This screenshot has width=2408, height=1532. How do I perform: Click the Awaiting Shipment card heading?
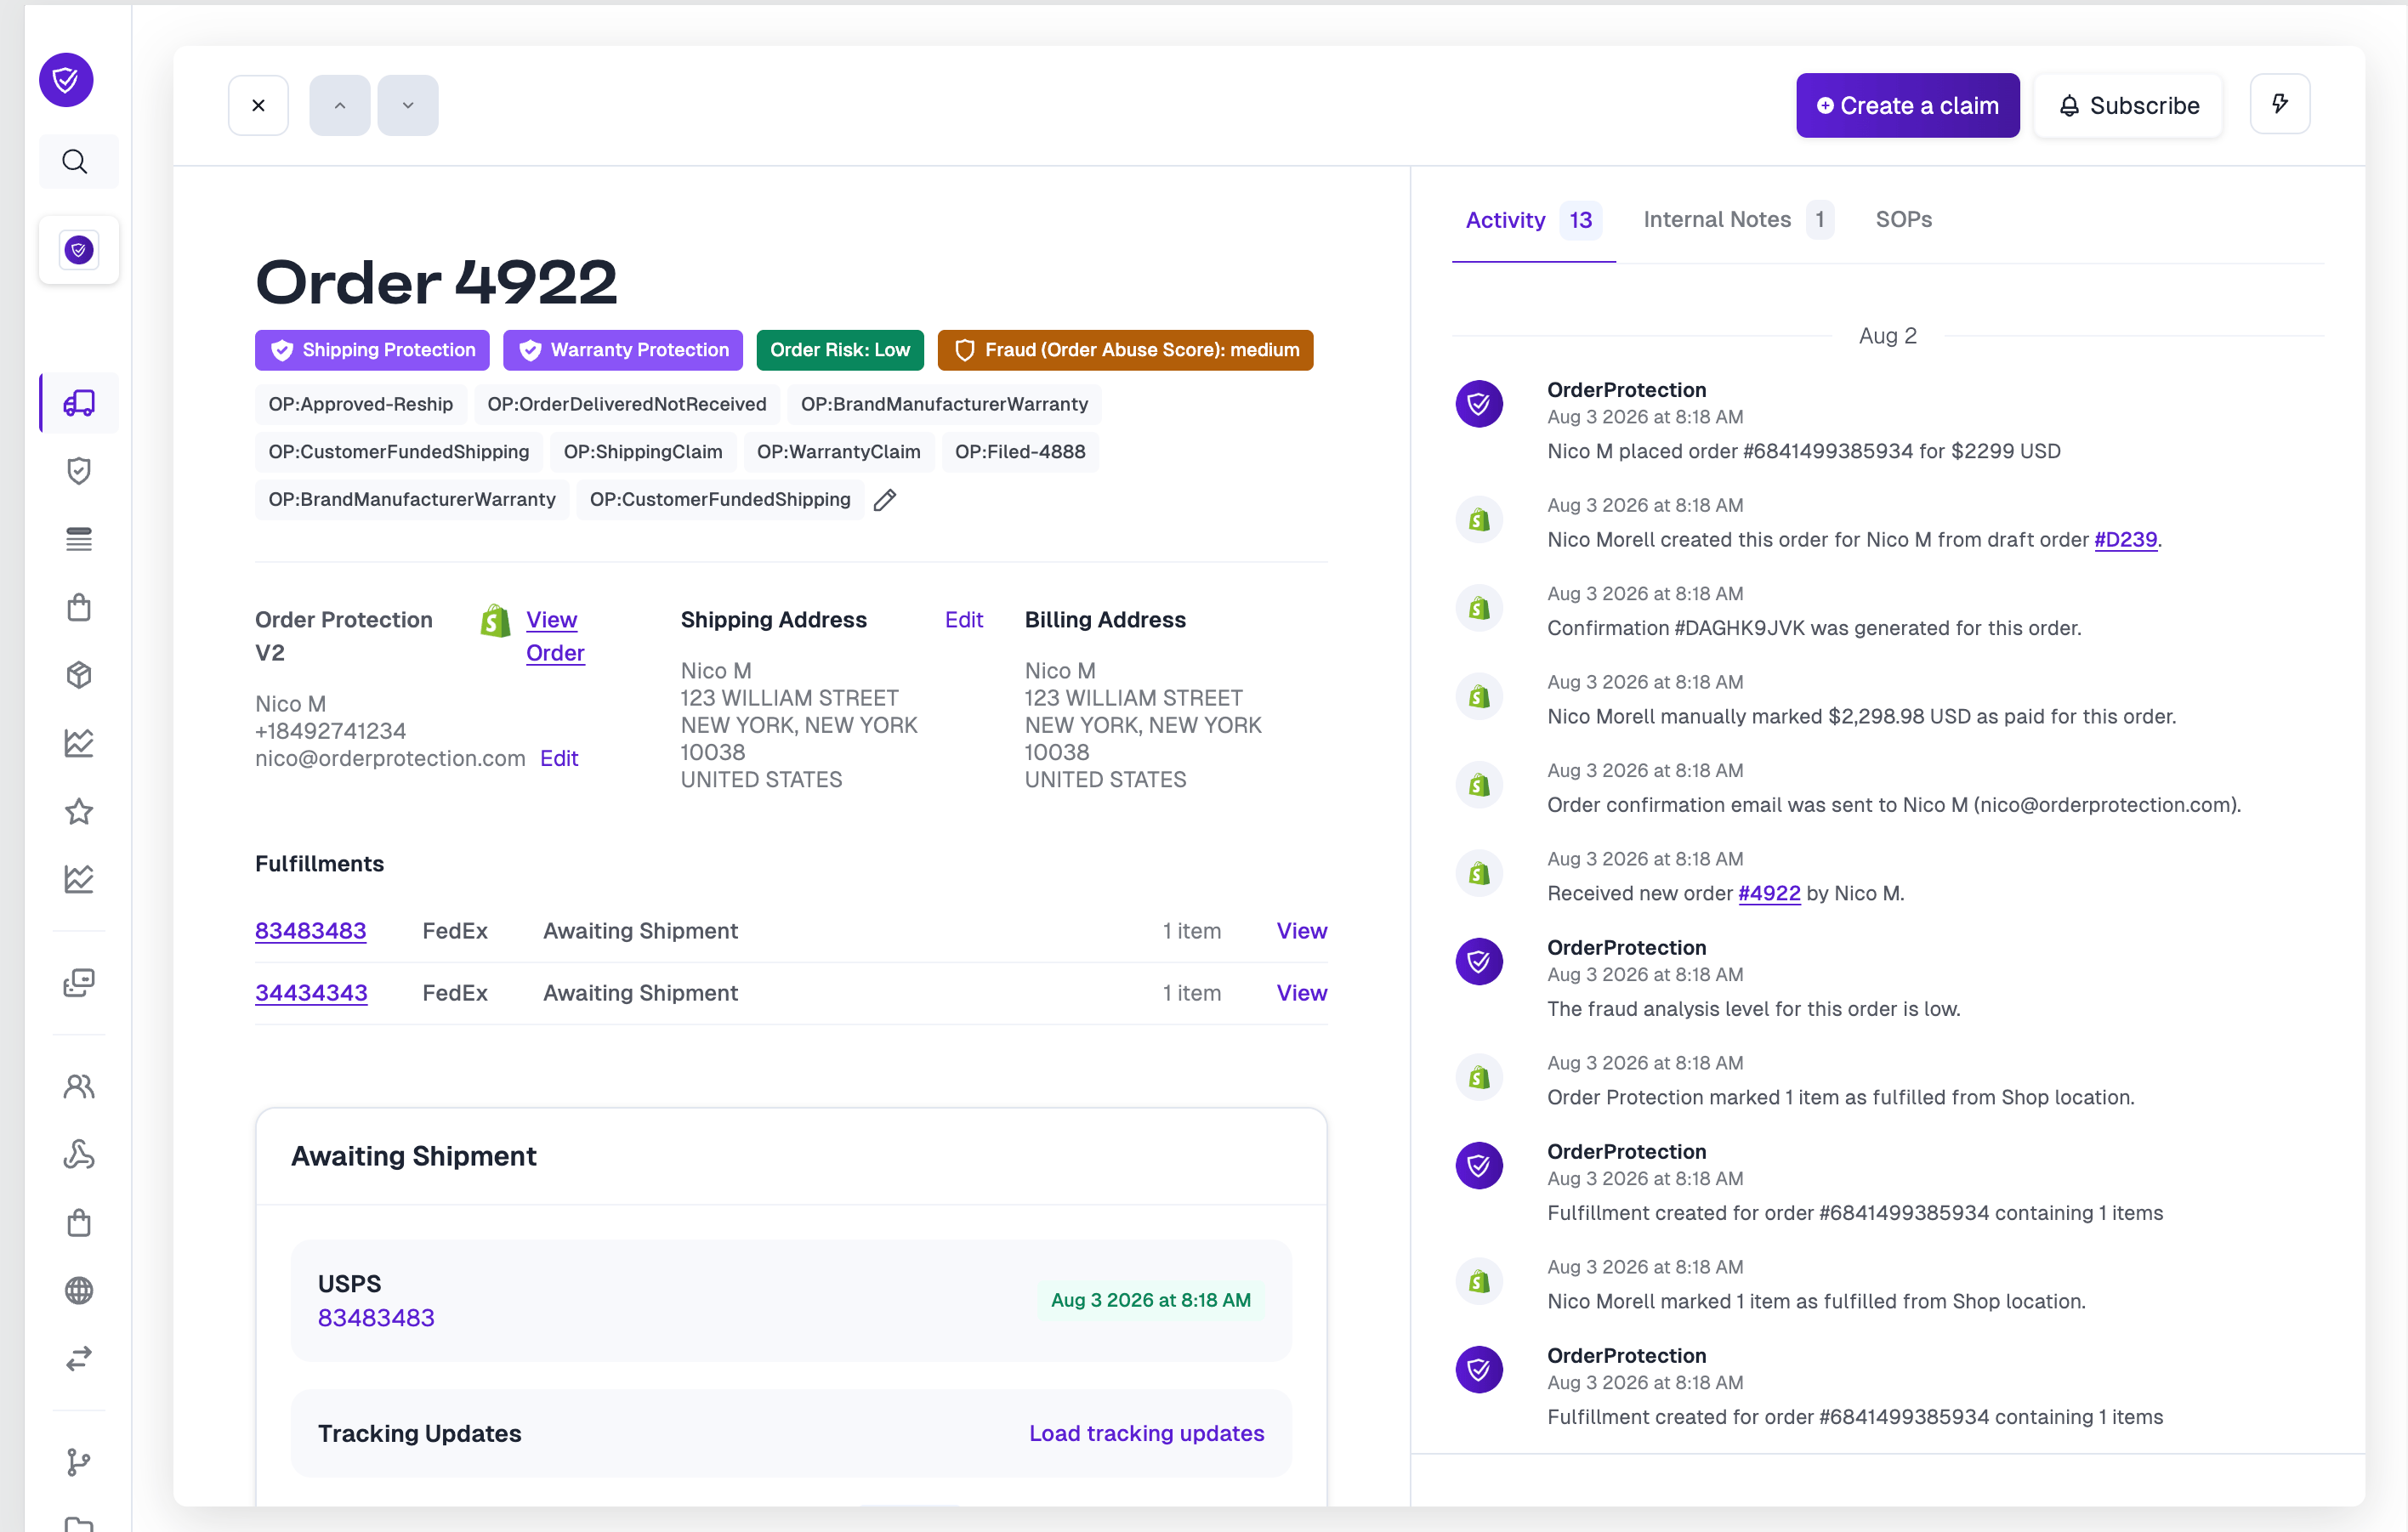click(x=414, y=1156)
